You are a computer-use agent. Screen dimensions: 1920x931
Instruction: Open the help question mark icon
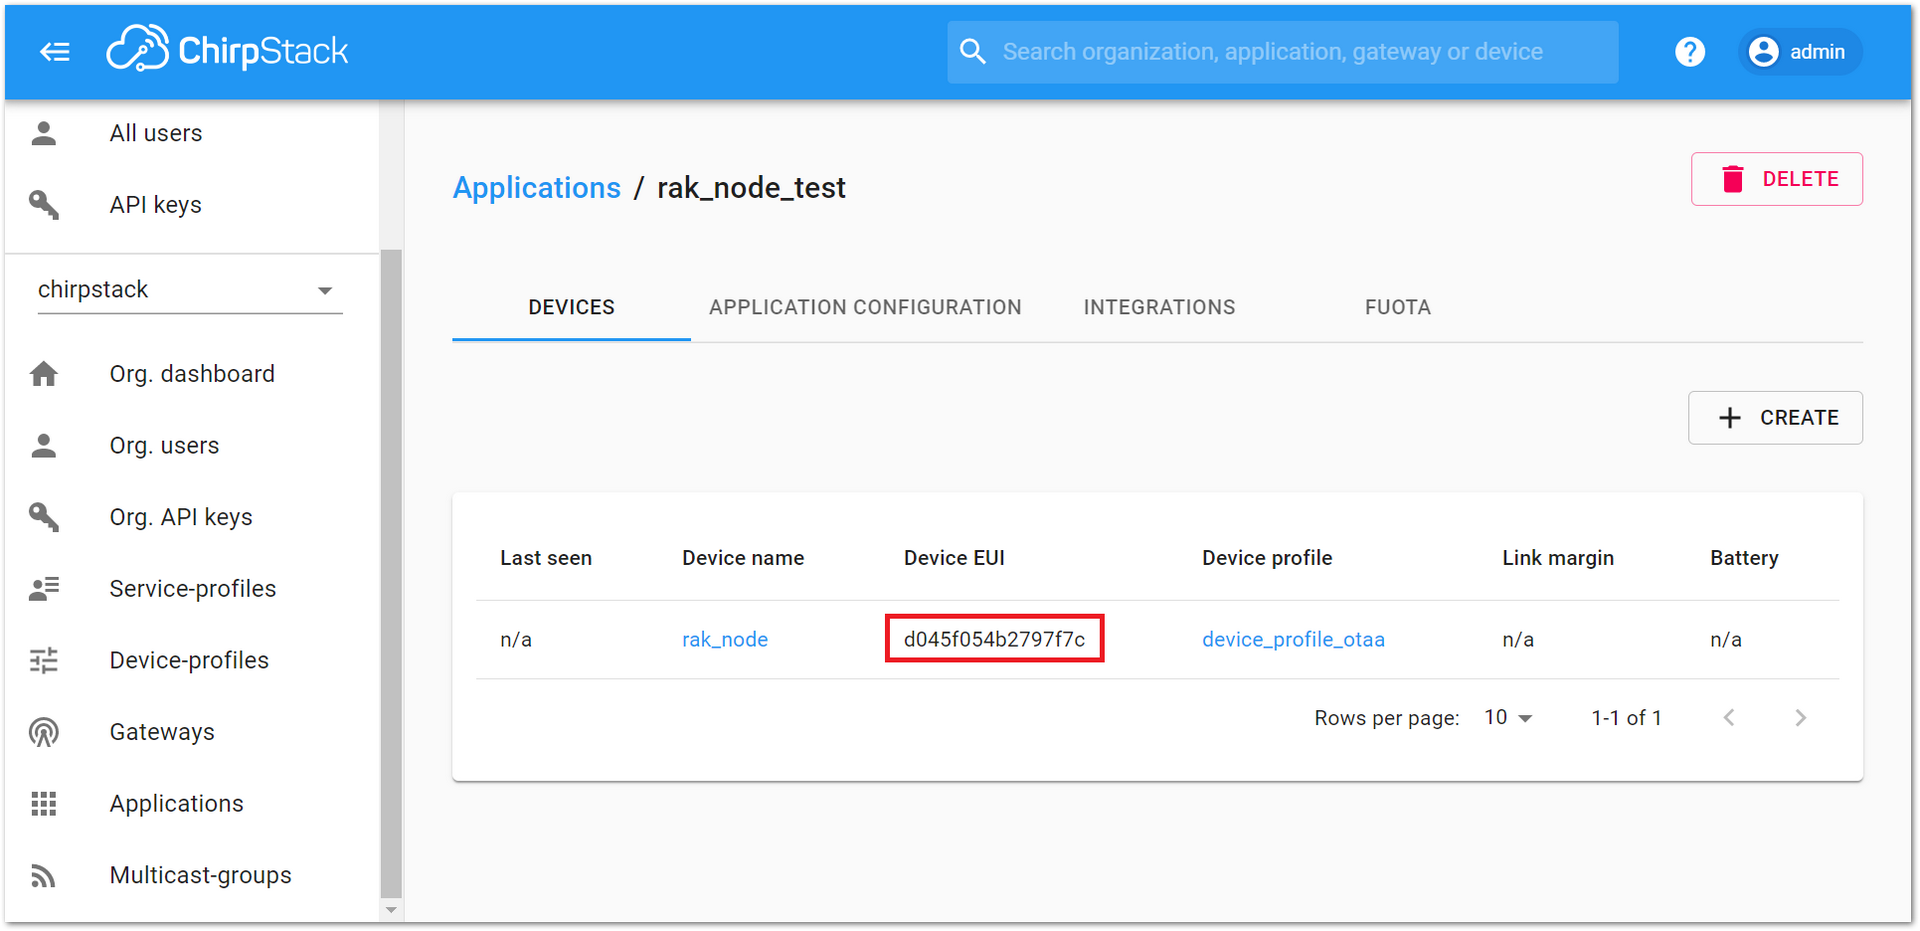click(x=1690, y=52)
